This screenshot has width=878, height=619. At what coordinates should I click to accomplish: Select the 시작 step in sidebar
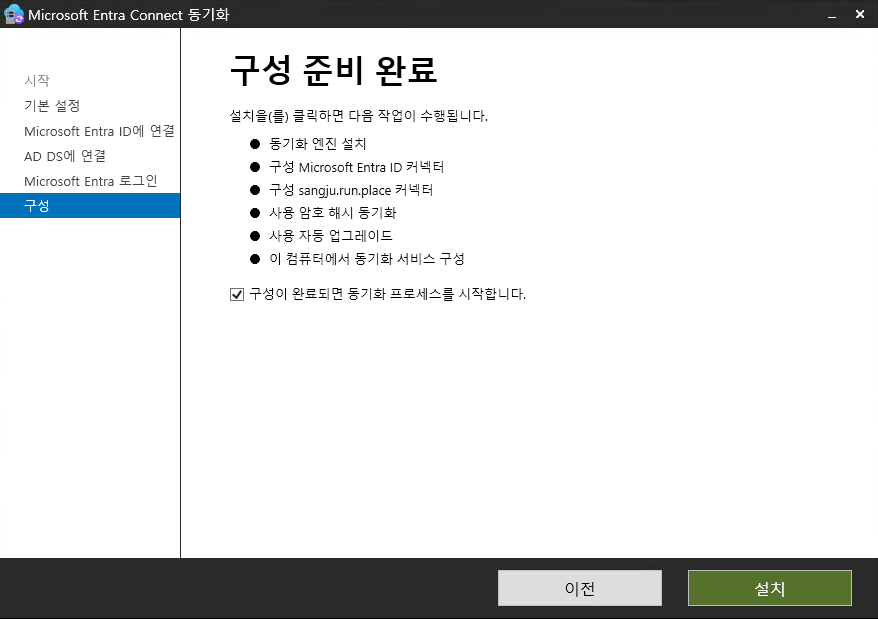click(x=37, y=81)
